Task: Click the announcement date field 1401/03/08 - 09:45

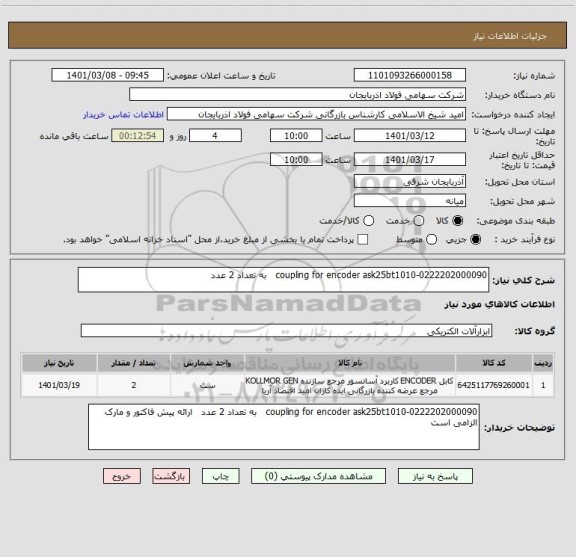Action: (x=108, y=75)
